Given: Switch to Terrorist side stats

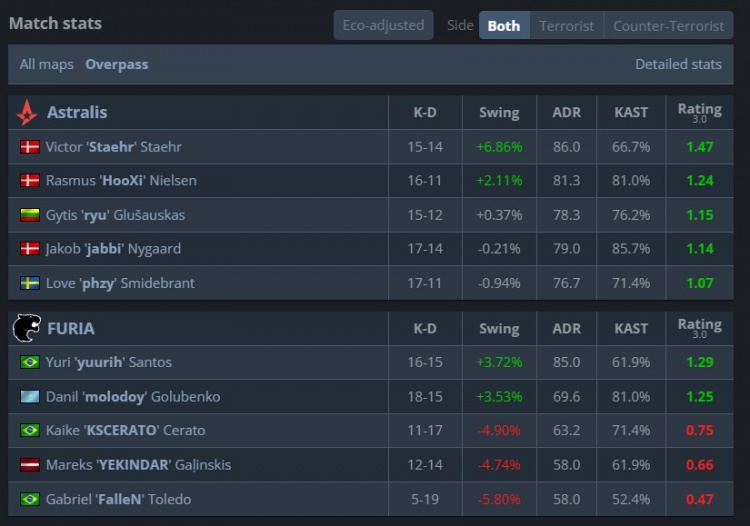Looking at the screenshot, I should (566, 25).
